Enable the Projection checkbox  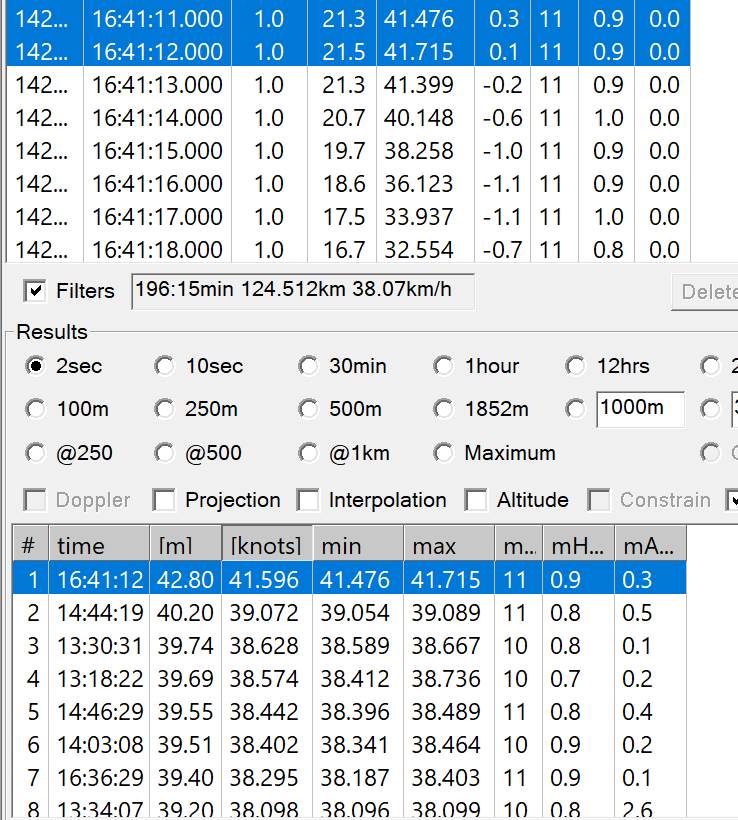pos(166,500)
